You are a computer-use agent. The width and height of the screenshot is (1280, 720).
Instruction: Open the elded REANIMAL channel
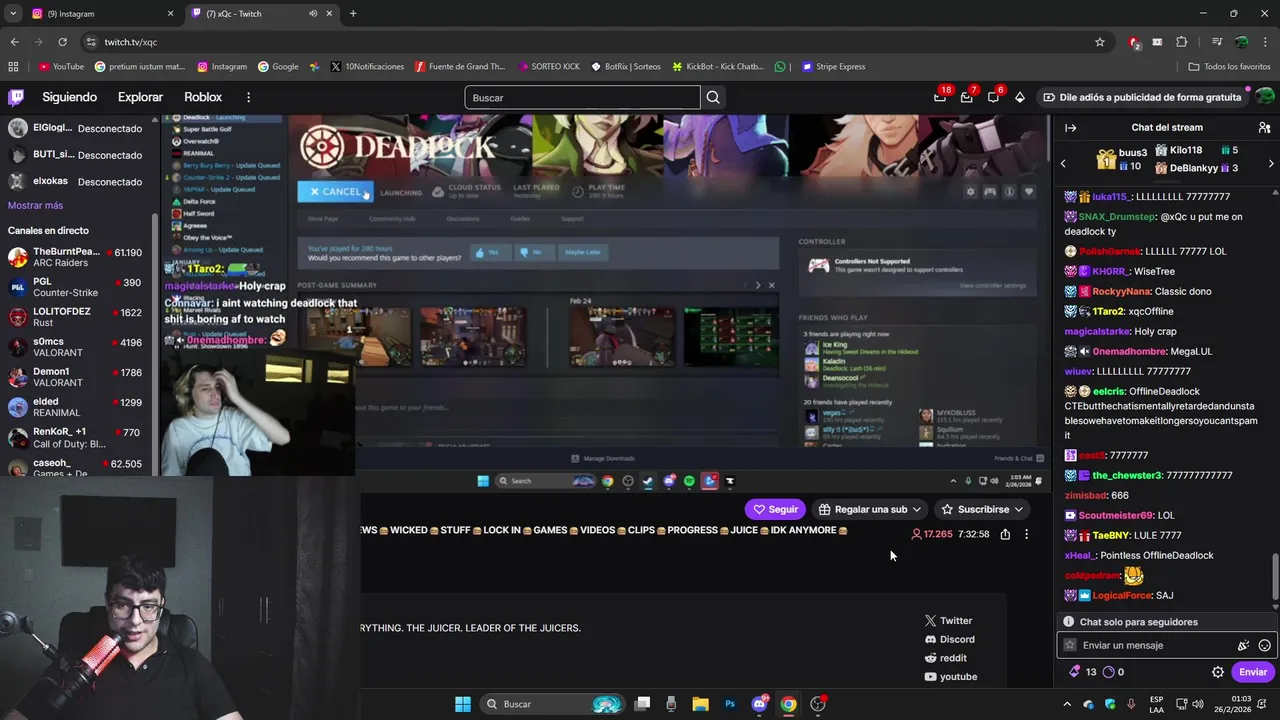pos(76,407)
